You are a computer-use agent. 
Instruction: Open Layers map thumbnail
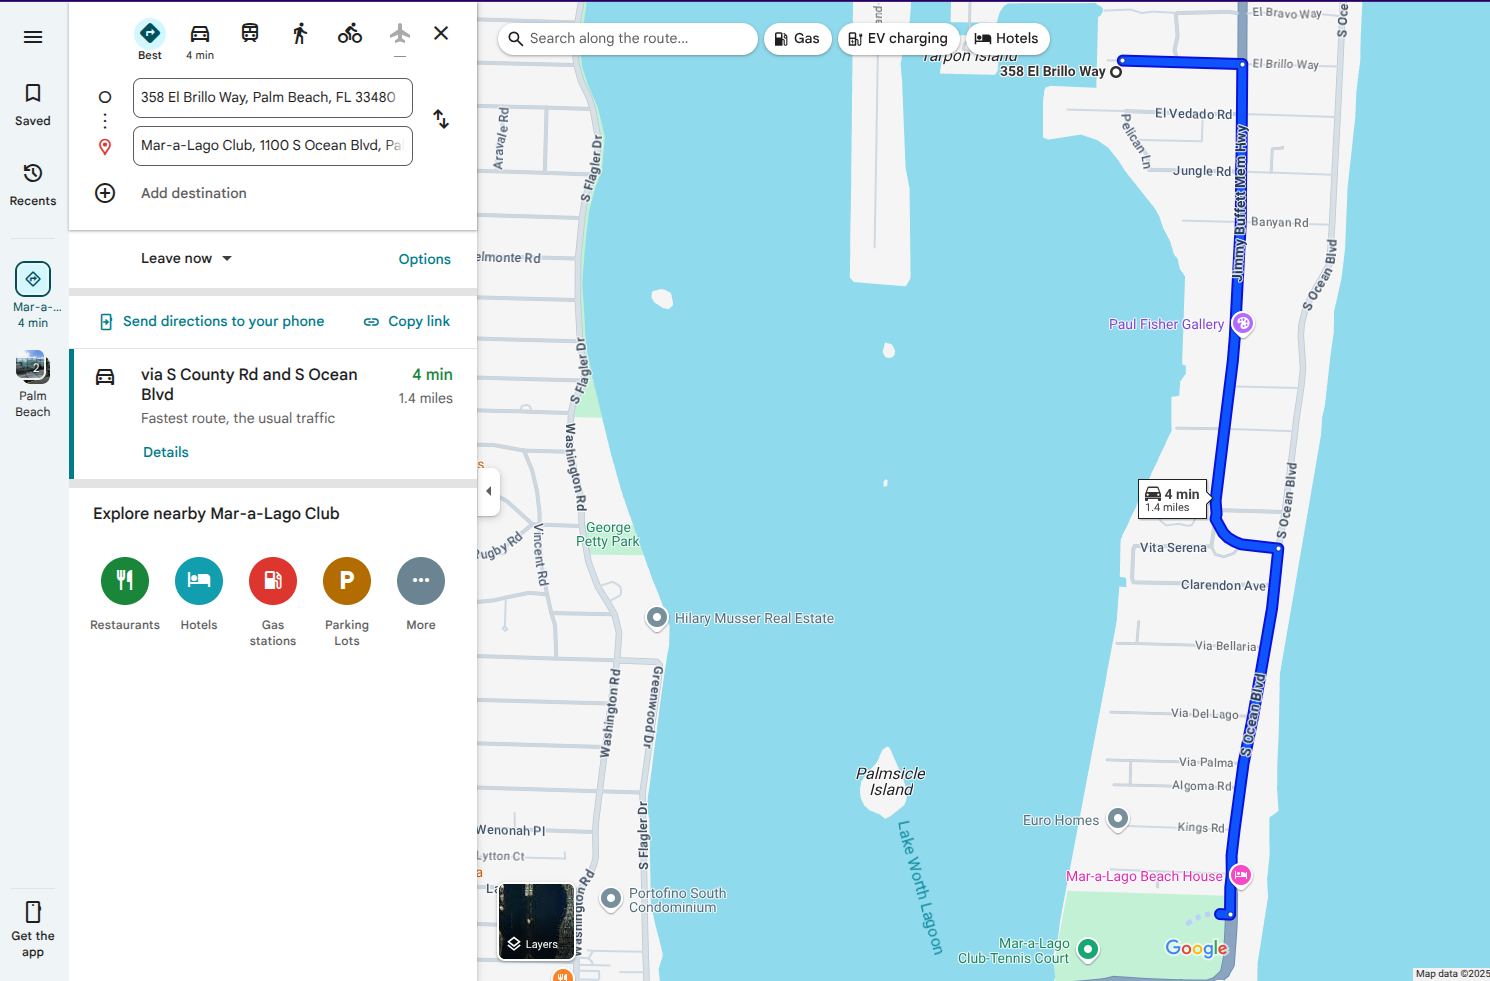537,921
